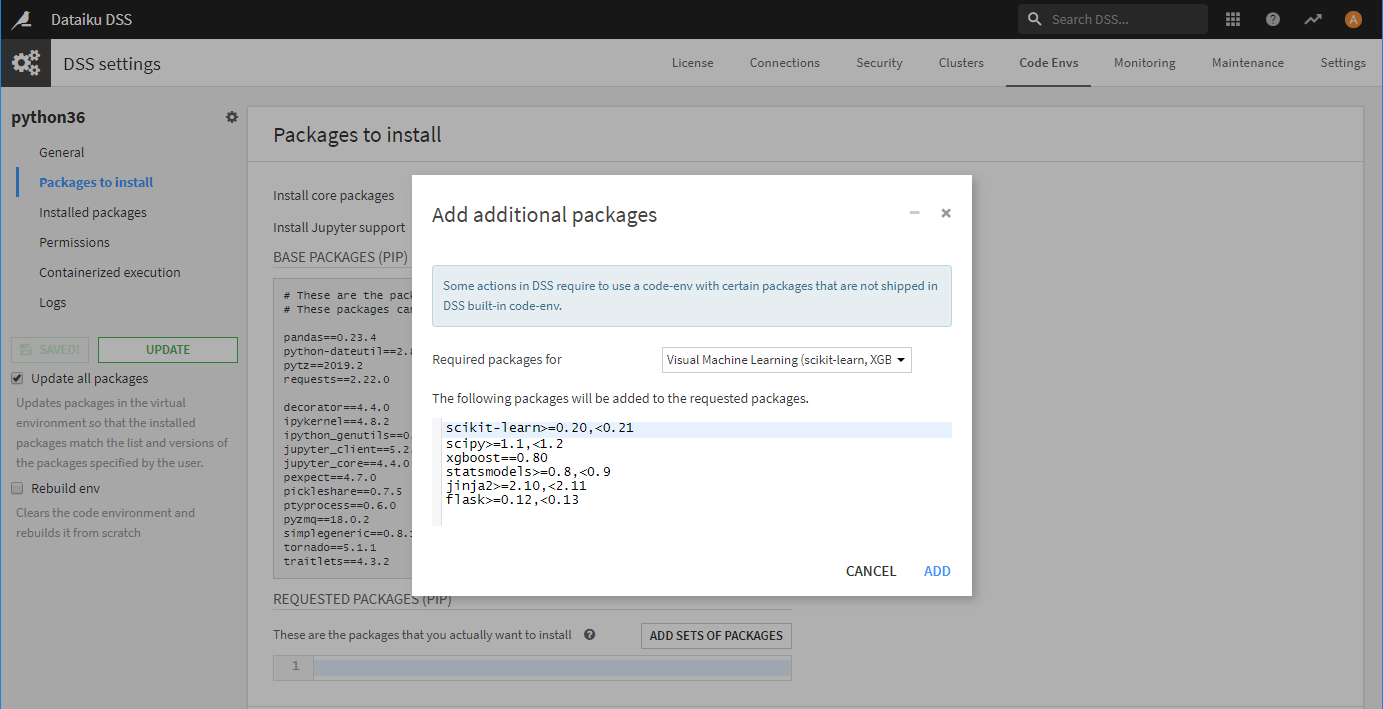The image size is (1383, 709).
Task: Click the SAVED! button
Action: tap(51, 350)
